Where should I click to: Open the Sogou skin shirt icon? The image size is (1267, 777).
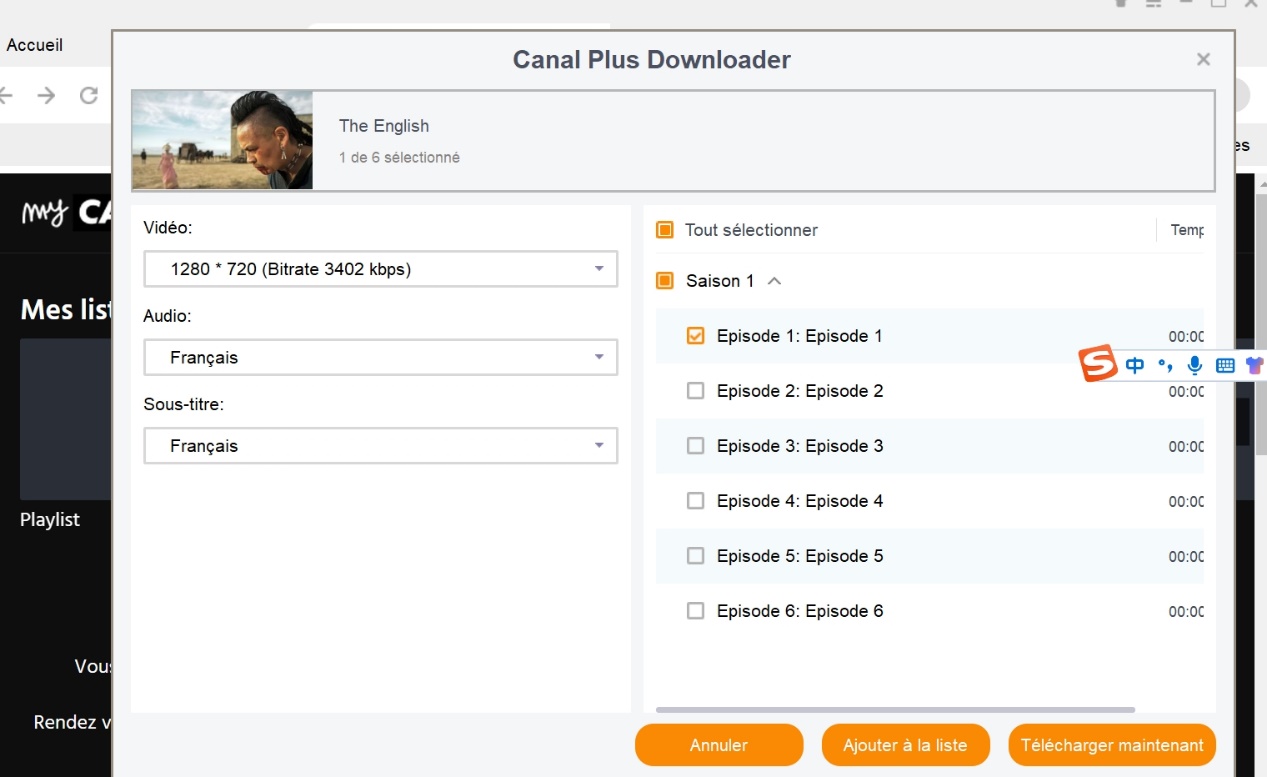(1255, 365)
